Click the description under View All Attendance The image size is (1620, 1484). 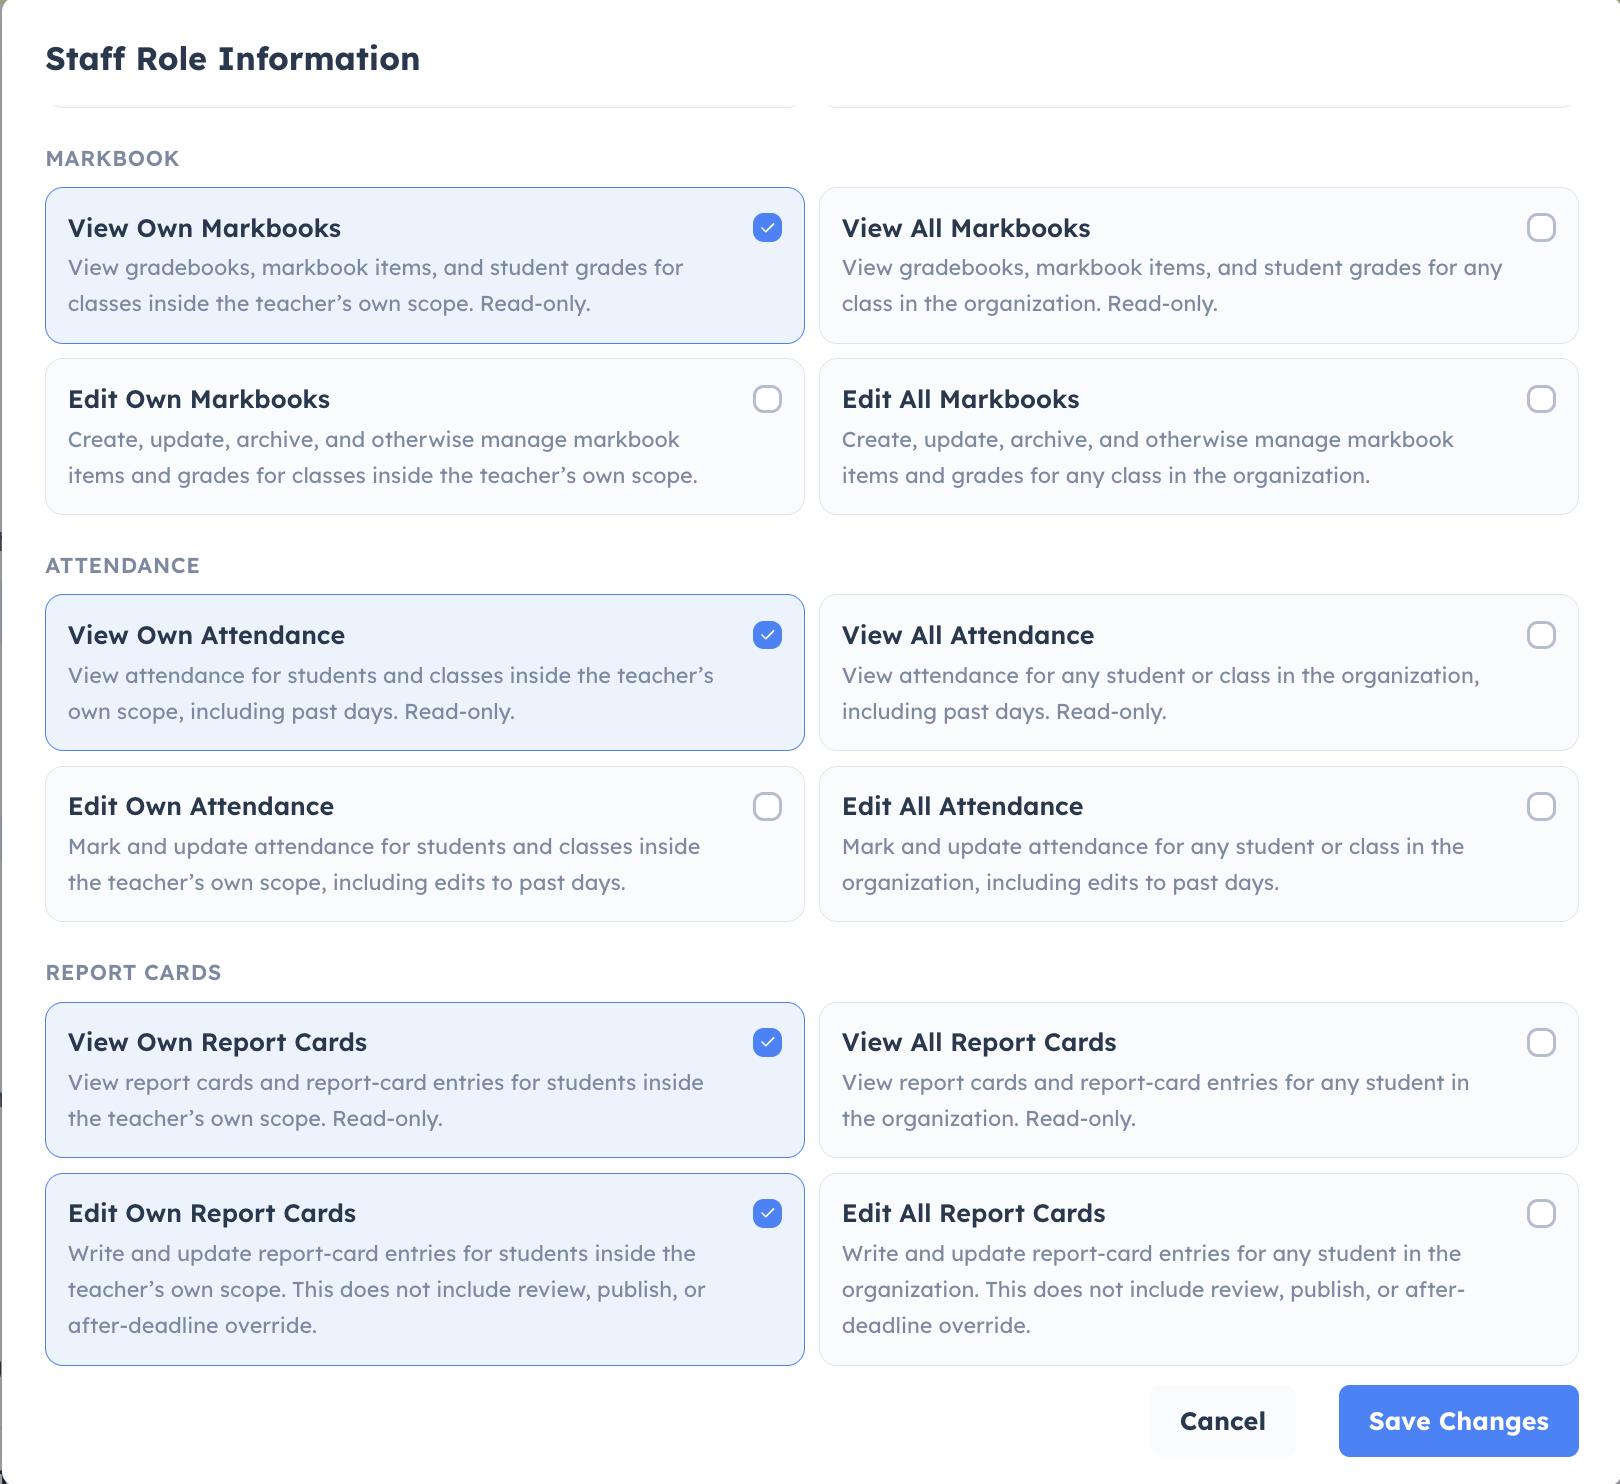click(1161, 694)
